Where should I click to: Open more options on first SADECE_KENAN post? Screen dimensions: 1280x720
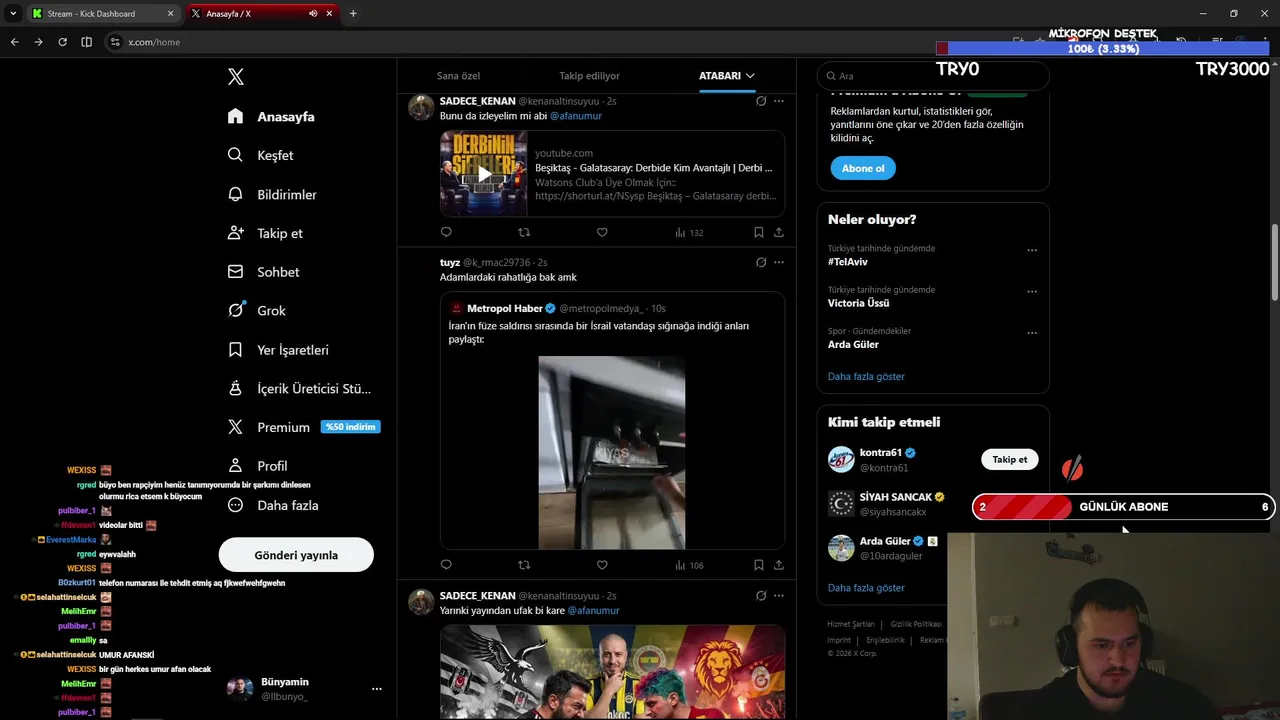[779, 101]
